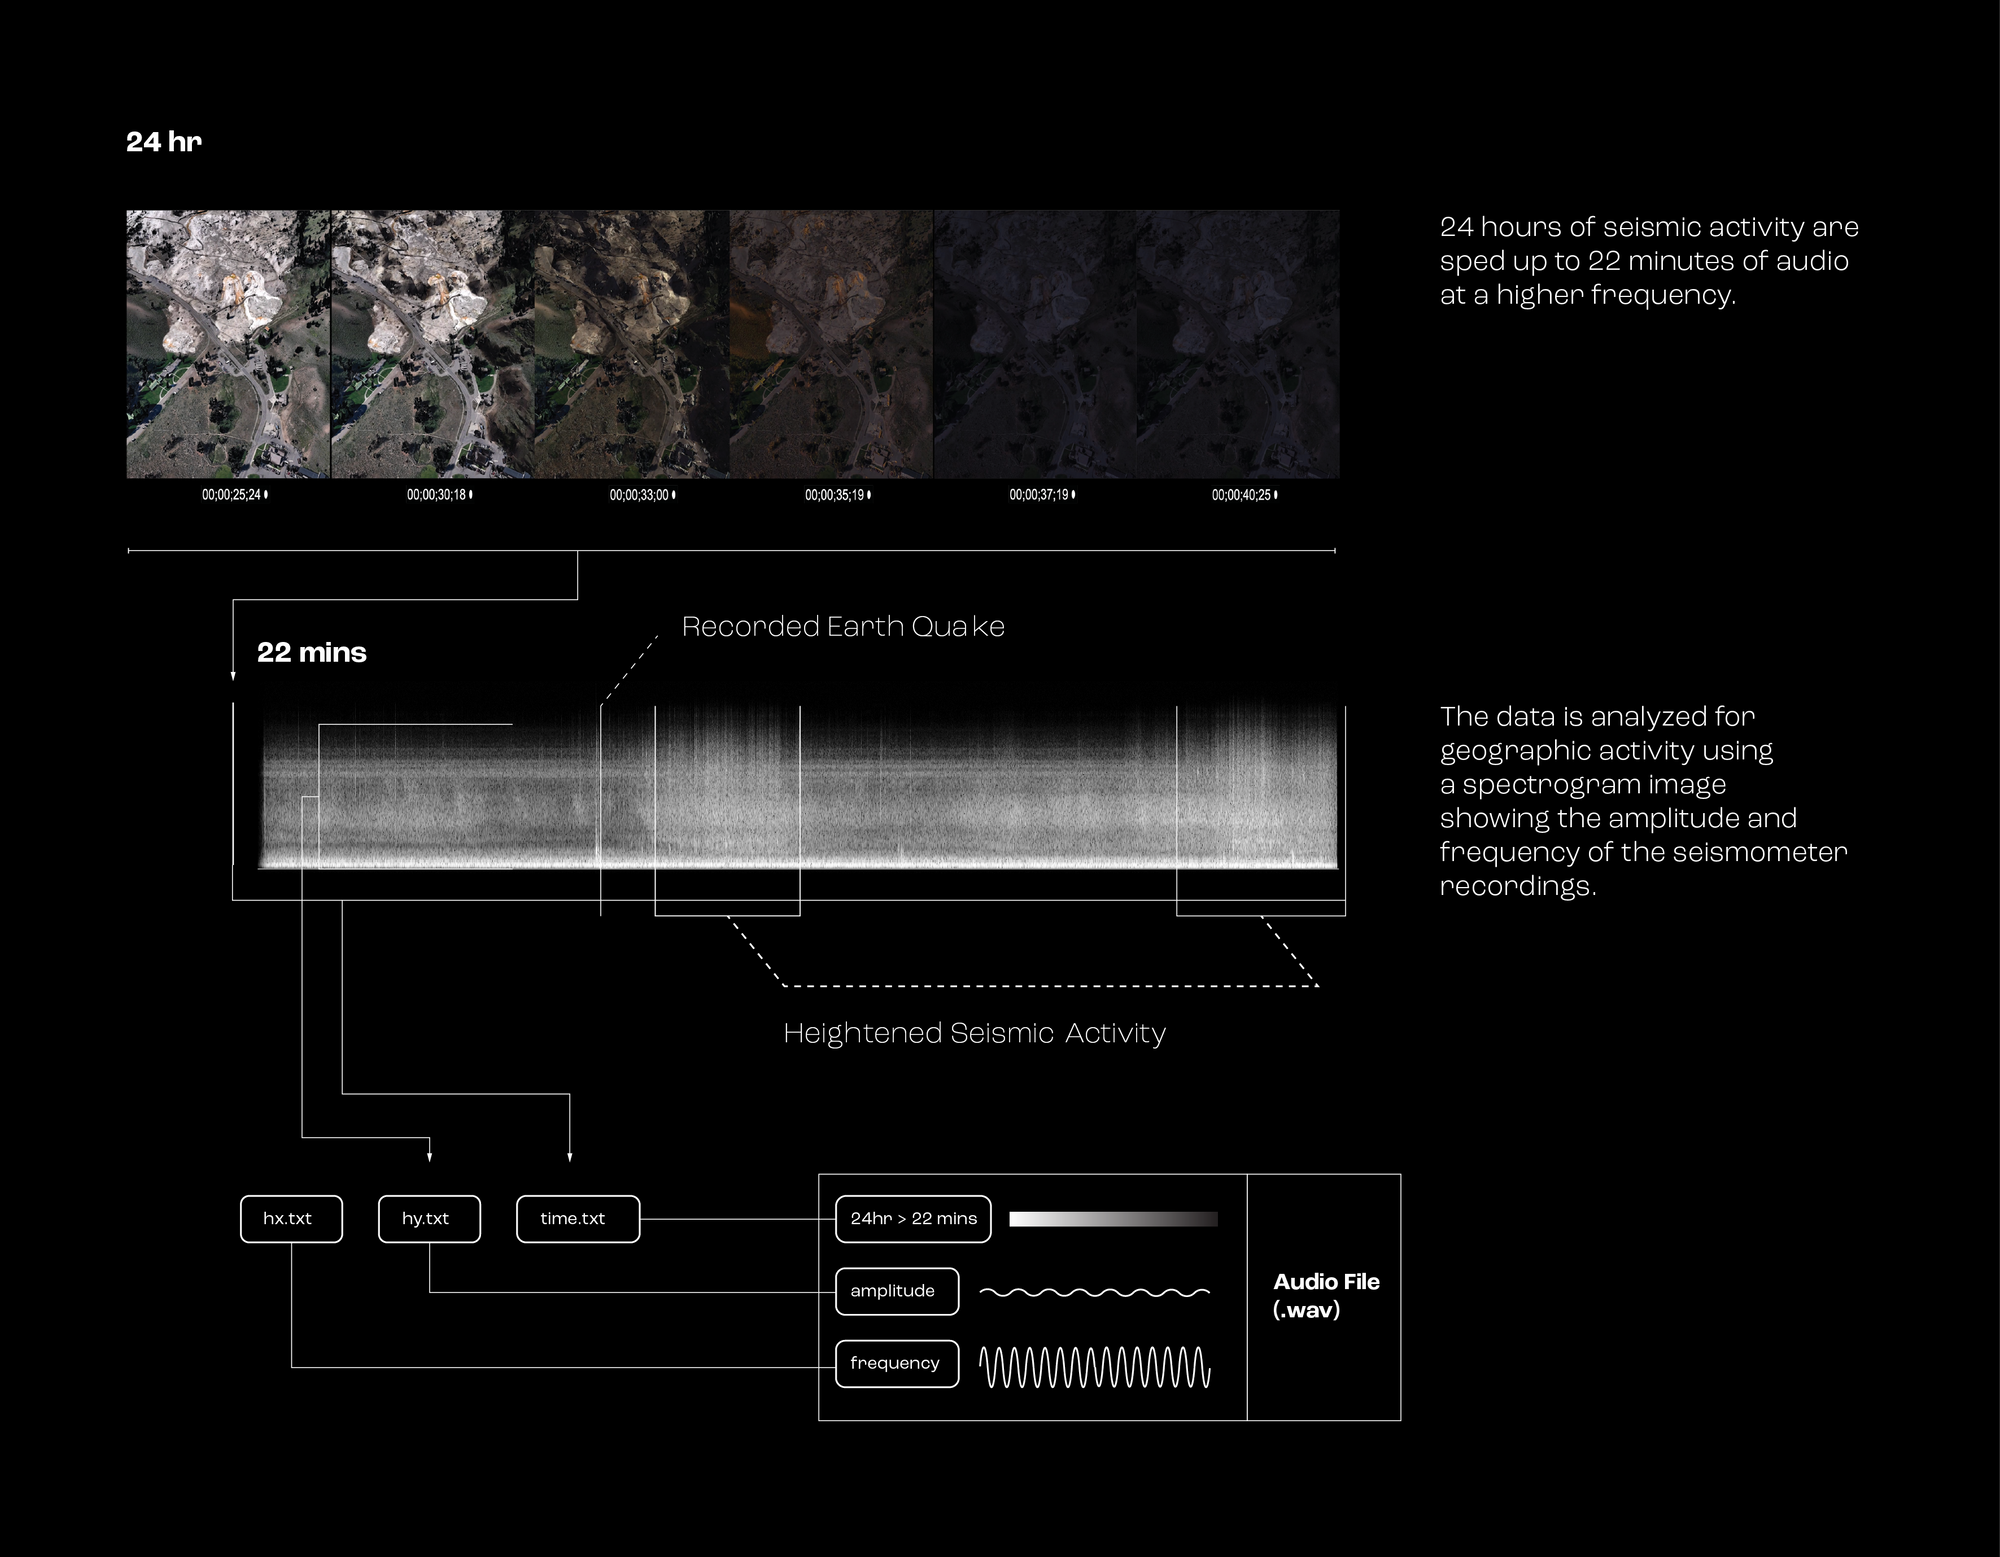
Task: Click the hy.txt file box
Action: (x=429, y=1218)
